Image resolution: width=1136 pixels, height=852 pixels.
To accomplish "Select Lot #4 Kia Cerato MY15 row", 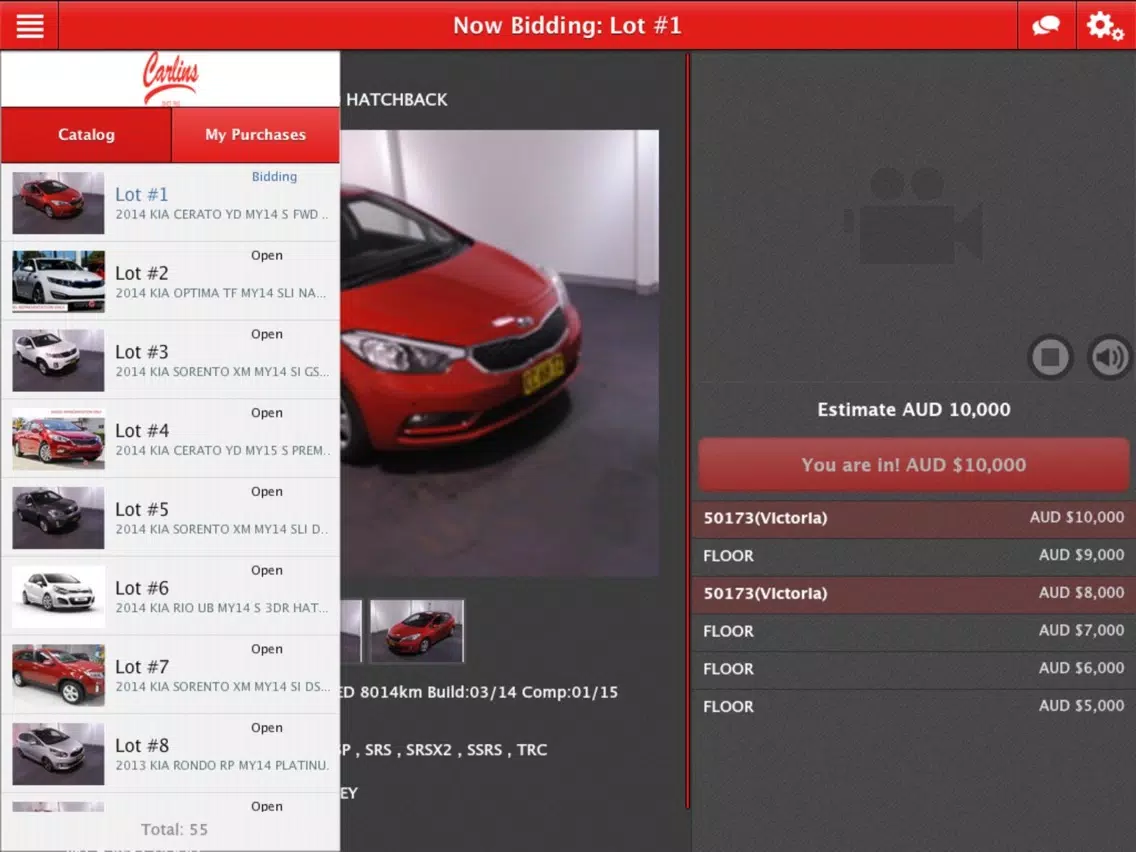I will (170, 438).
